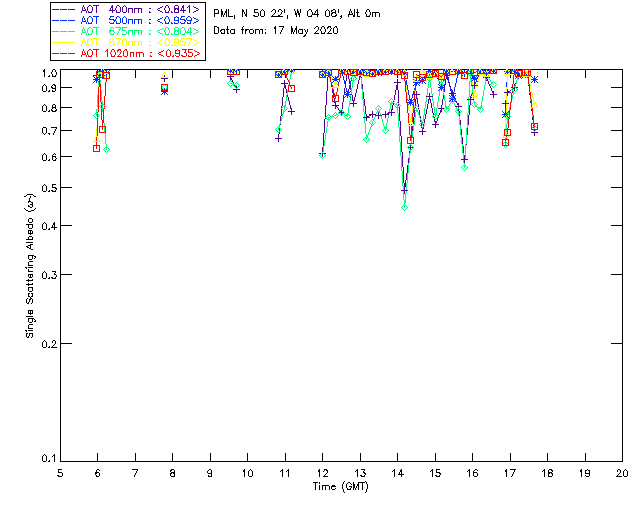Select the 'Data from: 17 May 2020' text
The height and width of the screenshot is (512, 640).
pos(276,30)
